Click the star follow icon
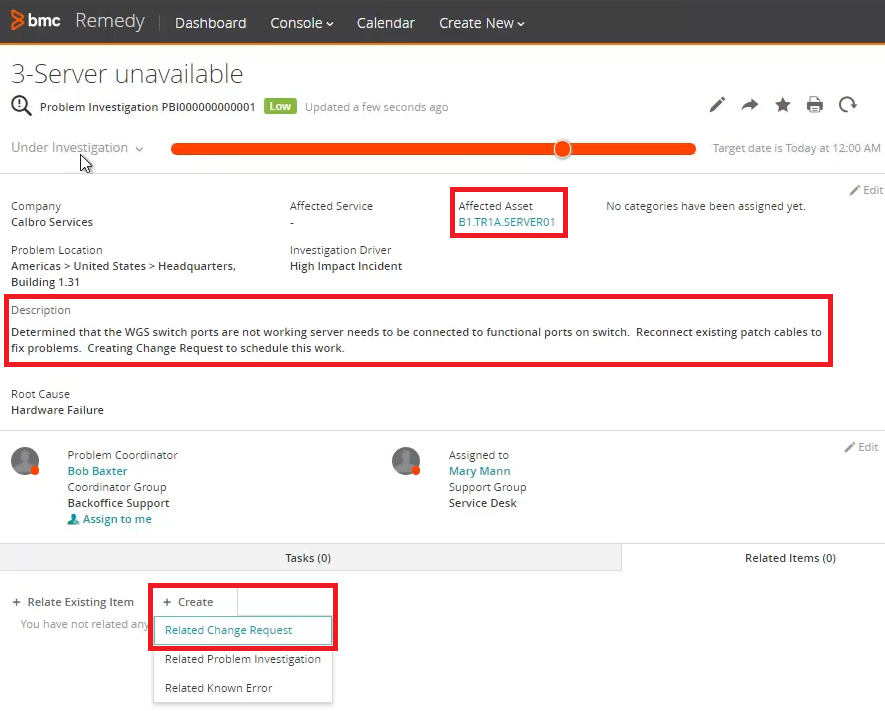 pyautogui.click(x=782, y=105)
